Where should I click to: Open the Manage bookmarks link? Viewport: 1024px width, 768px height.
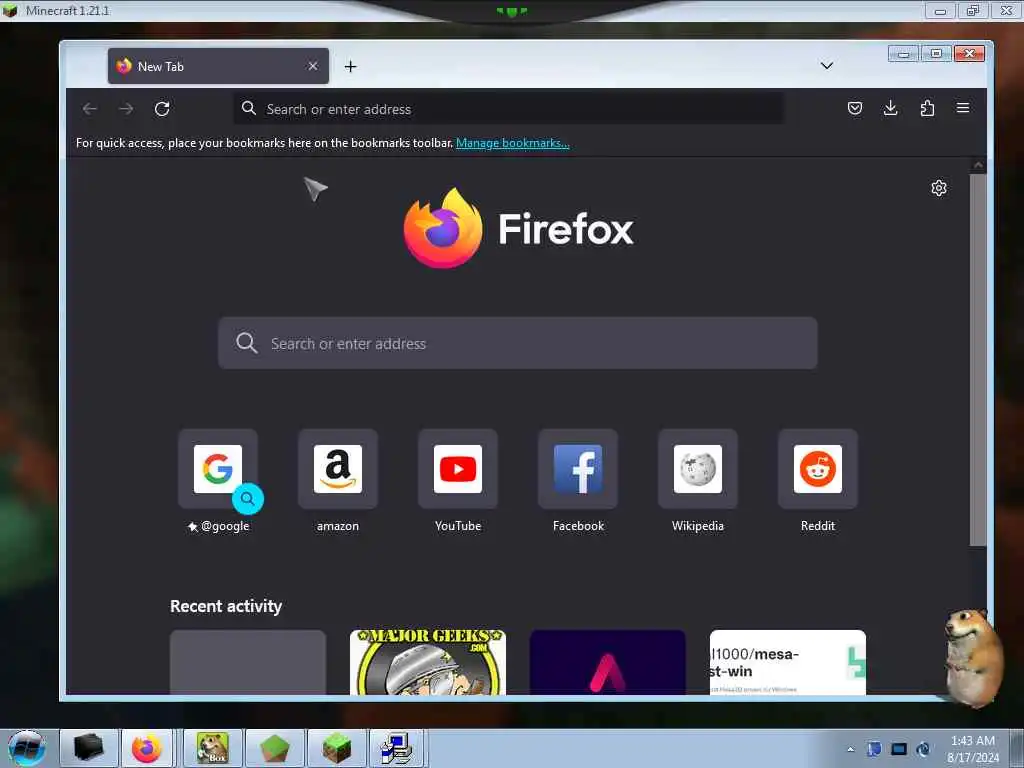513,143
